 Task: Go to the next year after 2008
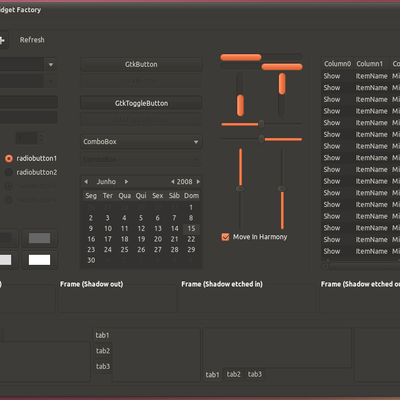[x=198, y=182]
